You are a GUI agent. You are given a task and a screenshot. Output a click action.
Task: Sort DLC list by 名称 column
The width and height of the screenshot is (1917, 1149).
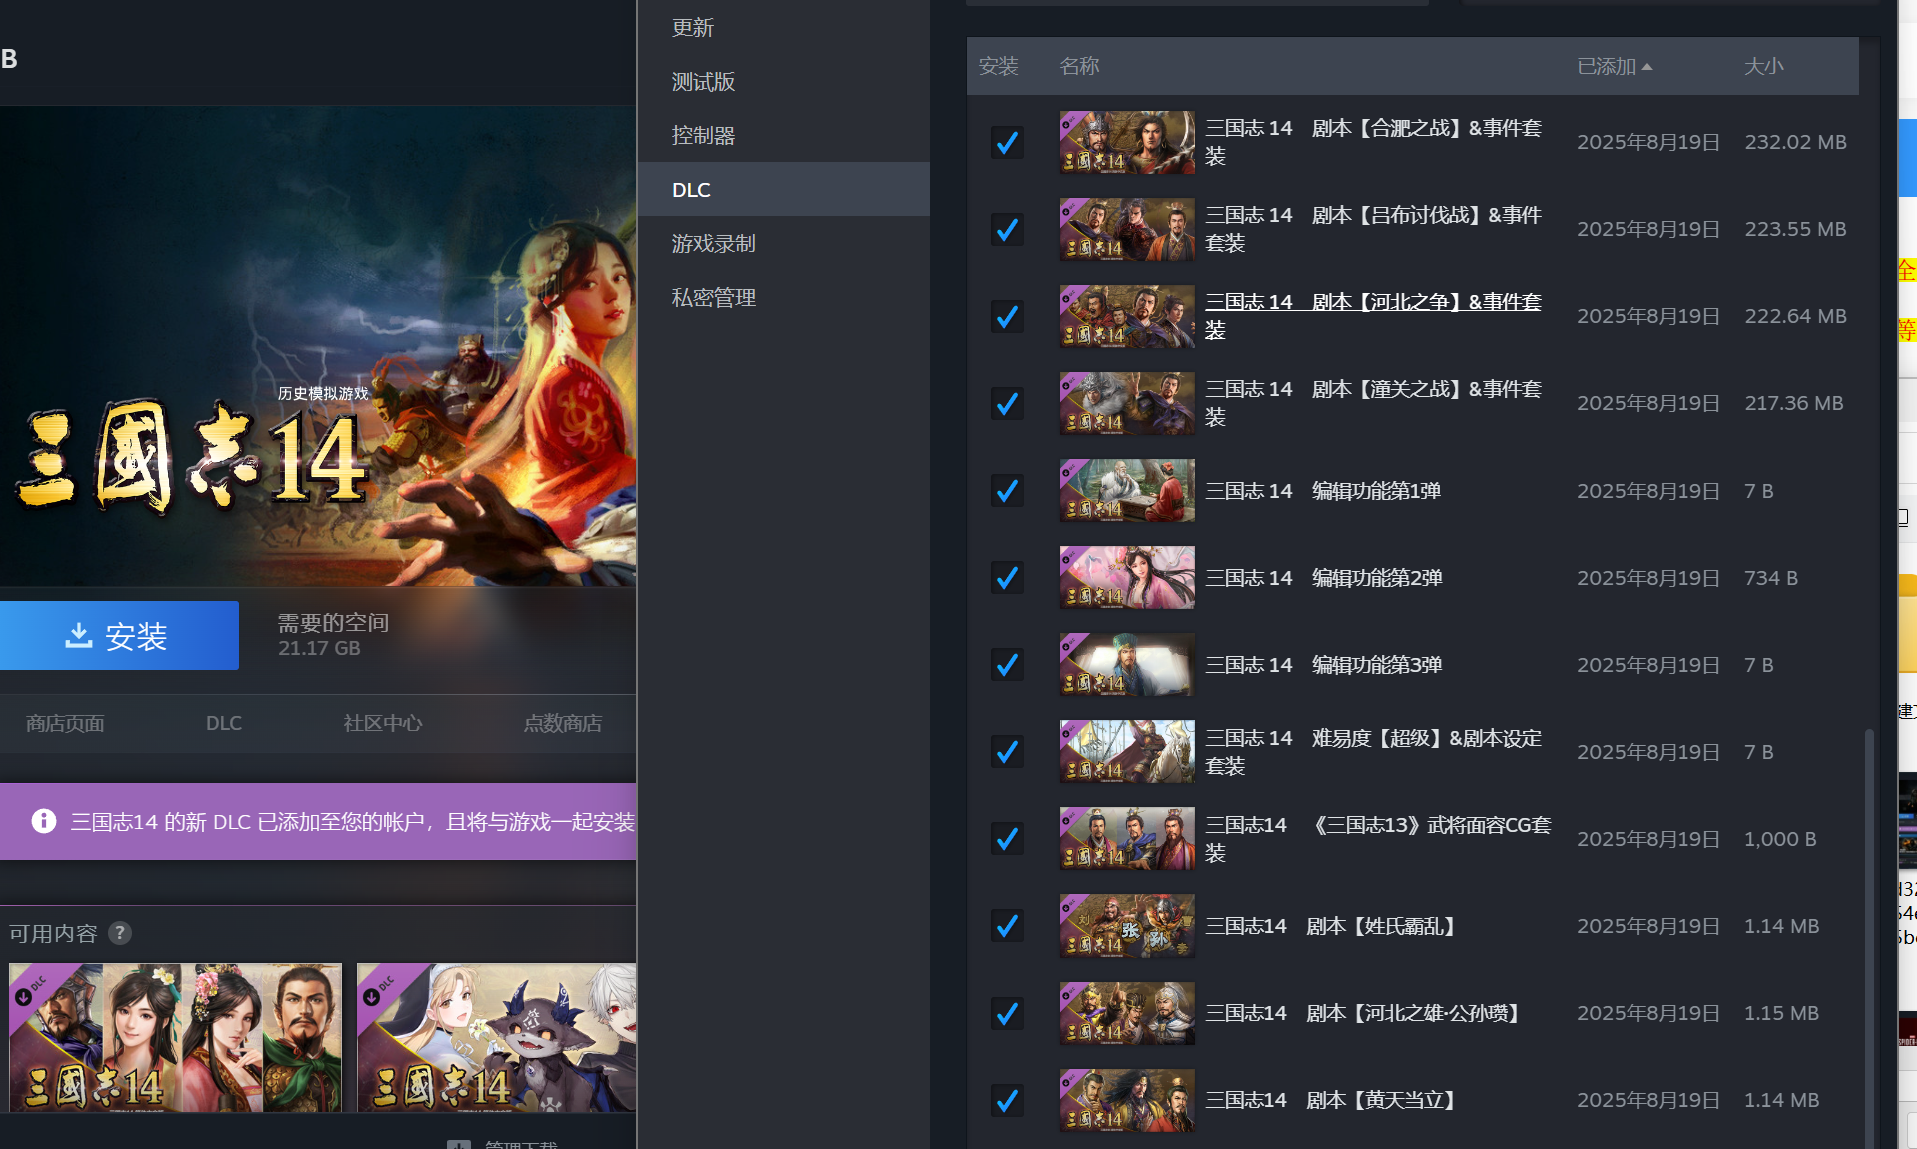(x=1079, y=66)
